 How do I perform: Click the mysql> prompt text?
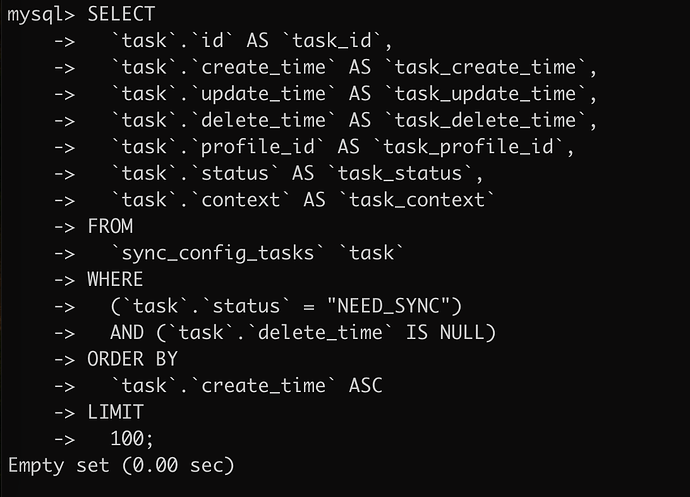click(x=41, y=14)
